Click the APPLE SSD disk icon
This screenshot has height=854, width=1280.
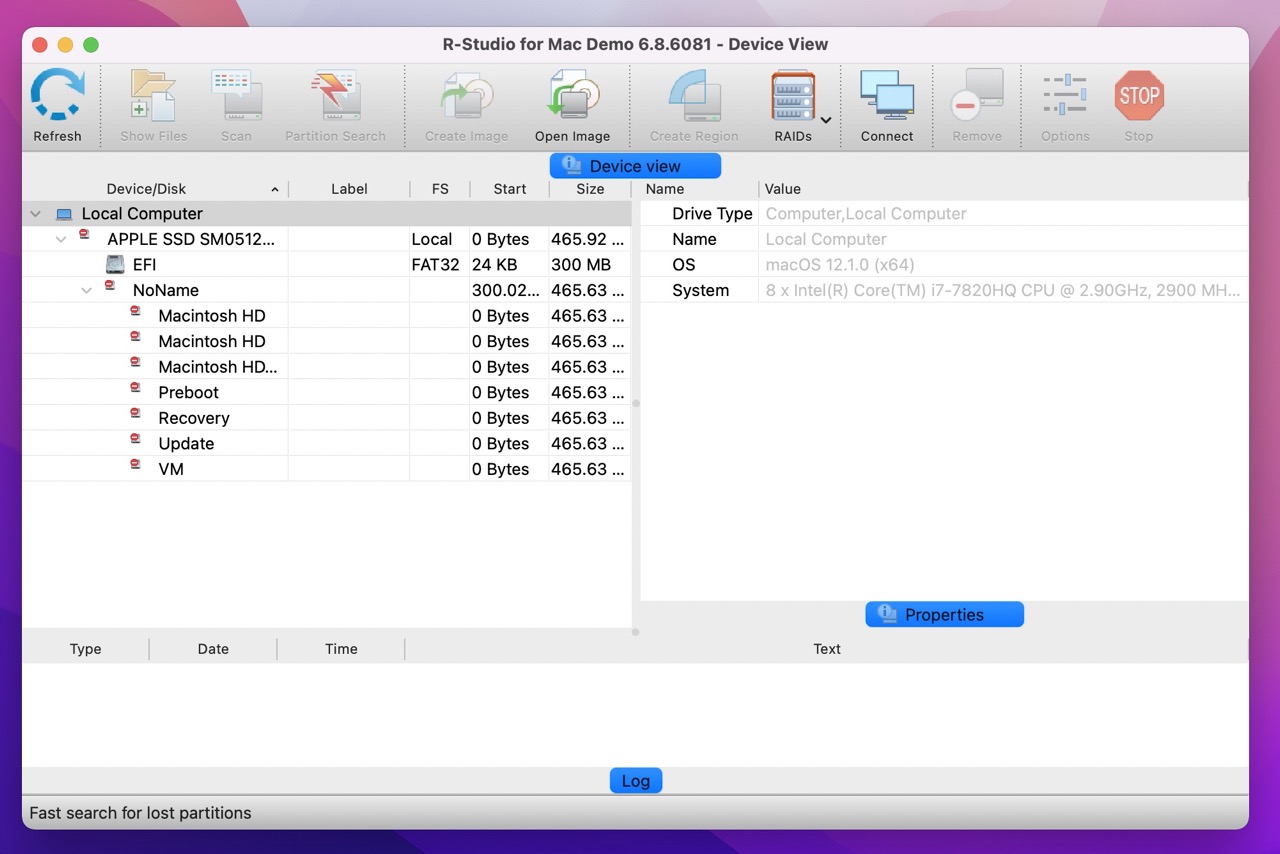(84, 234)
